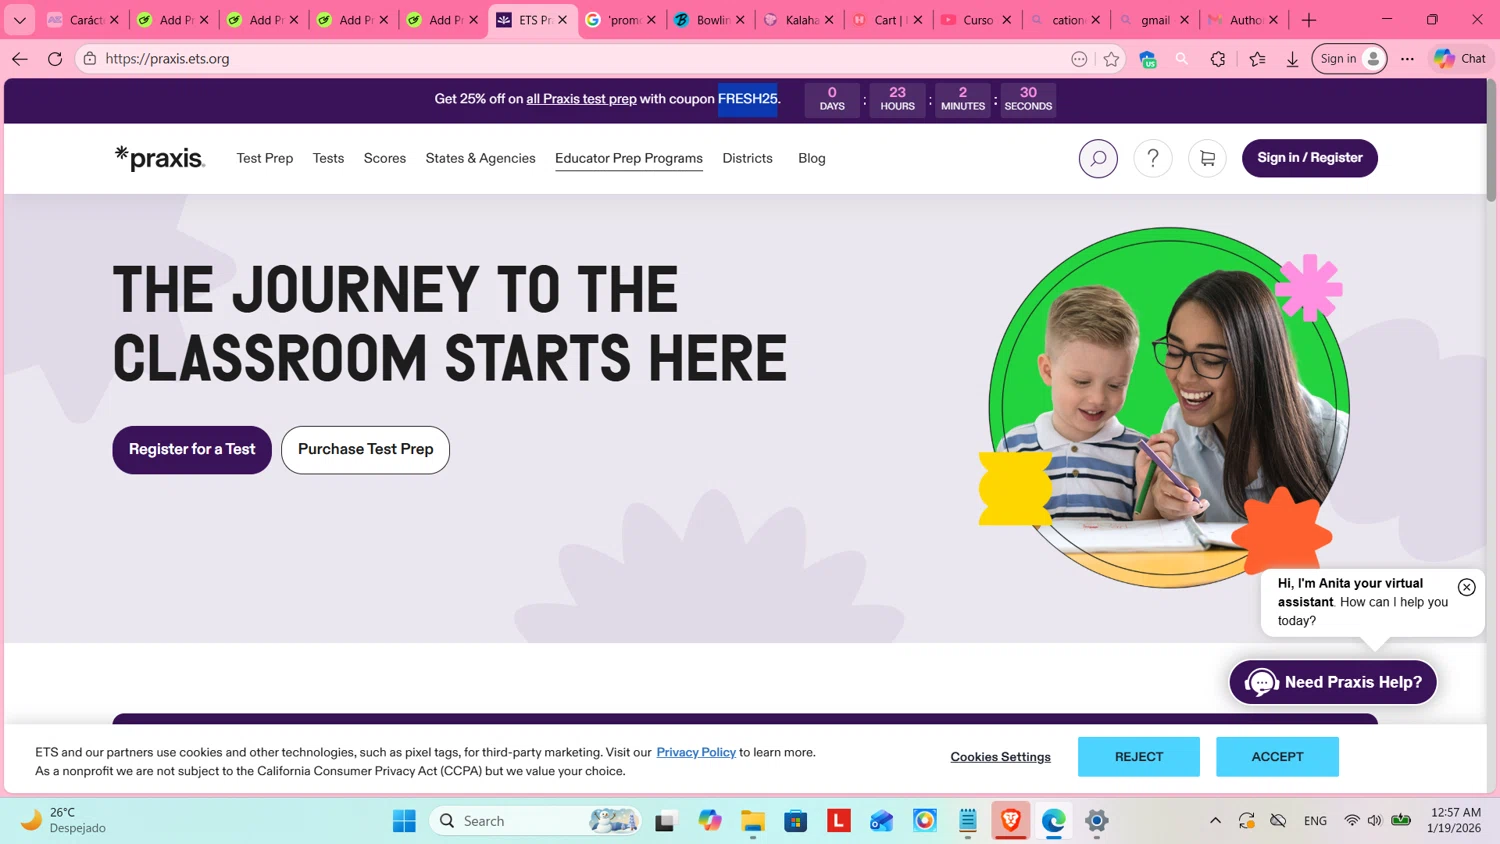
Task: Open the help question mark icon
Action: click(1153, 158)
